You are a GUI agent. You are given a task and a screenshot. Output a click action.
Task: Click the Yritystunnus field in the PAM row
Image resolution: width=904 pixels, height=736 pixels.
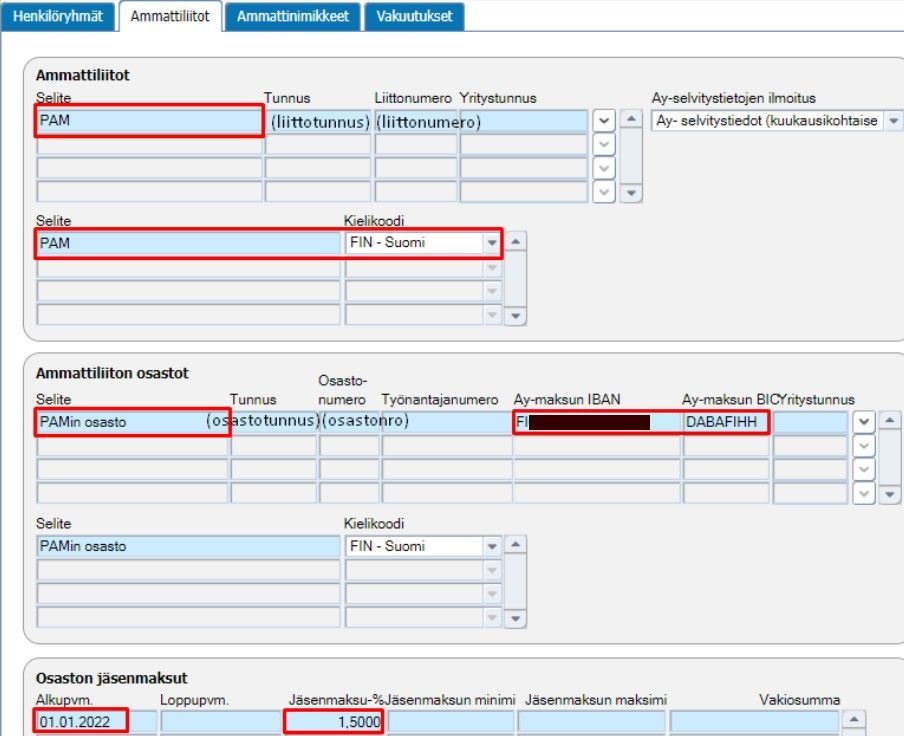click(523, 121)
